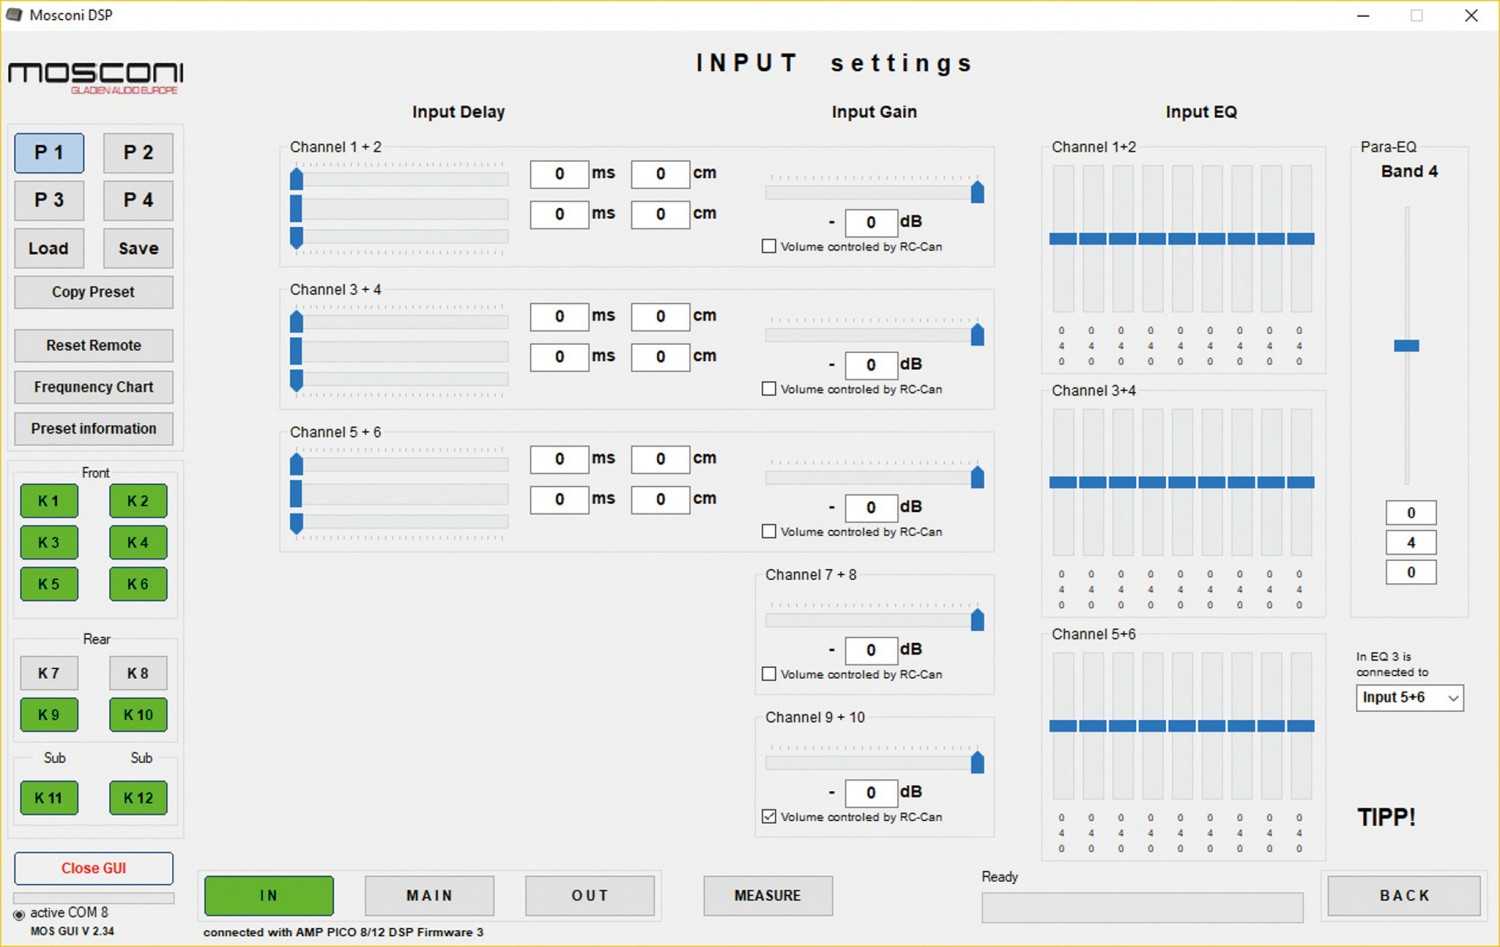Select the active COM 8 radio button

coord(19,914)
